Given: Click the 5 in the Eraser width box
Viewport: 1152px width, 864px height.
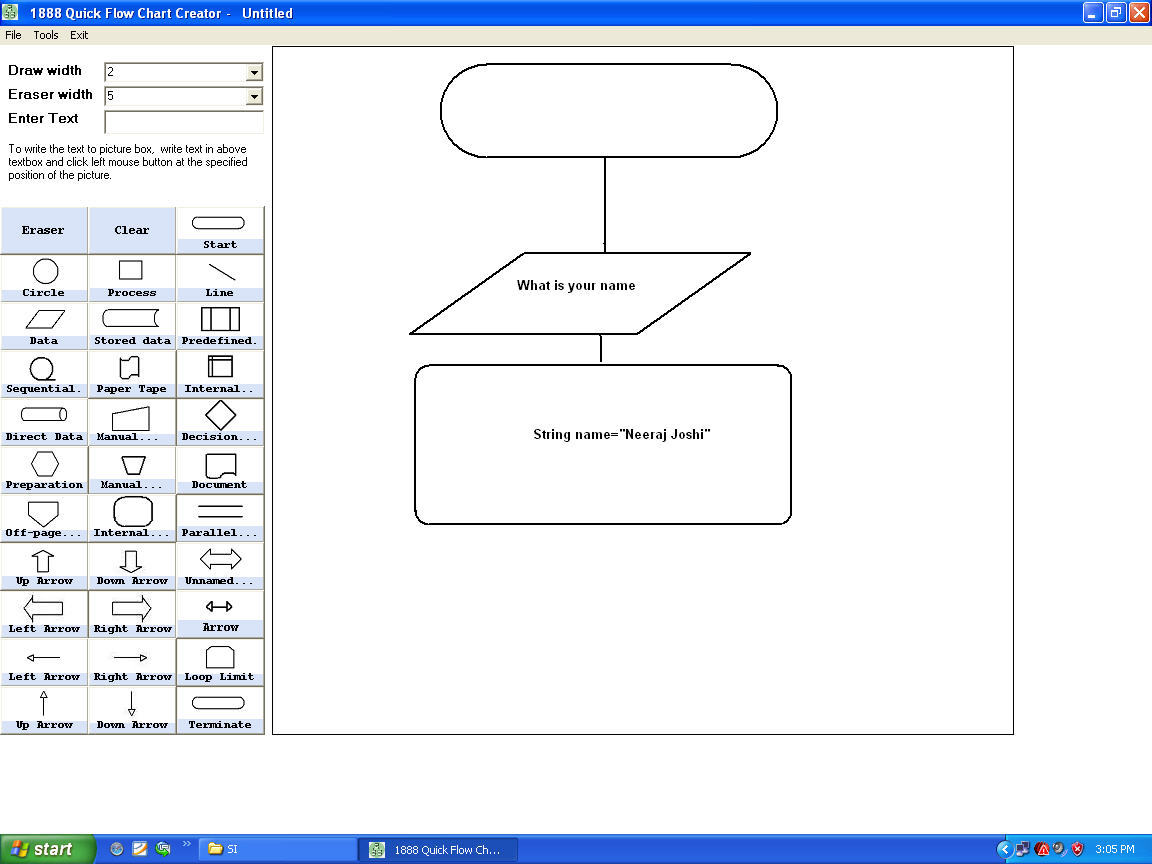Looking at the screenshot, I should coord(110,96).
